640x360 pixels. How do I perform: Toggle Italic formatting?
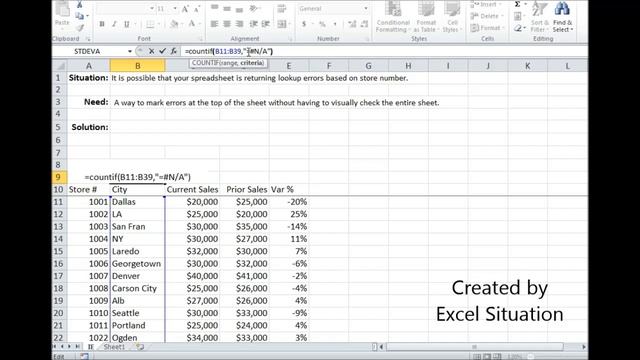tap(114, 24)
